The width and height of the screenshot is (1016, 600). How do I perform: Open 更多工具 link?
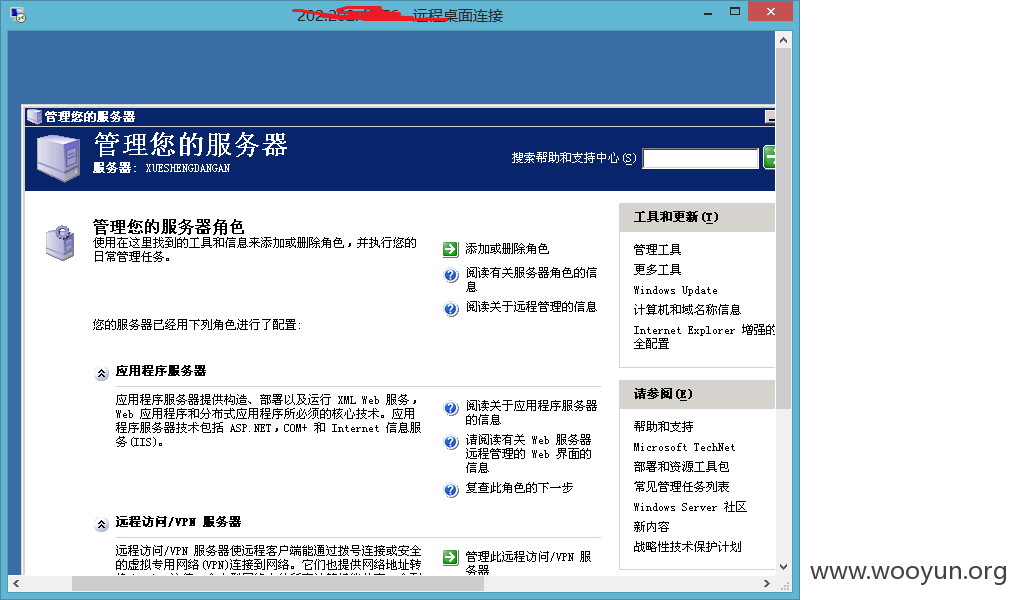coord(657,270)
